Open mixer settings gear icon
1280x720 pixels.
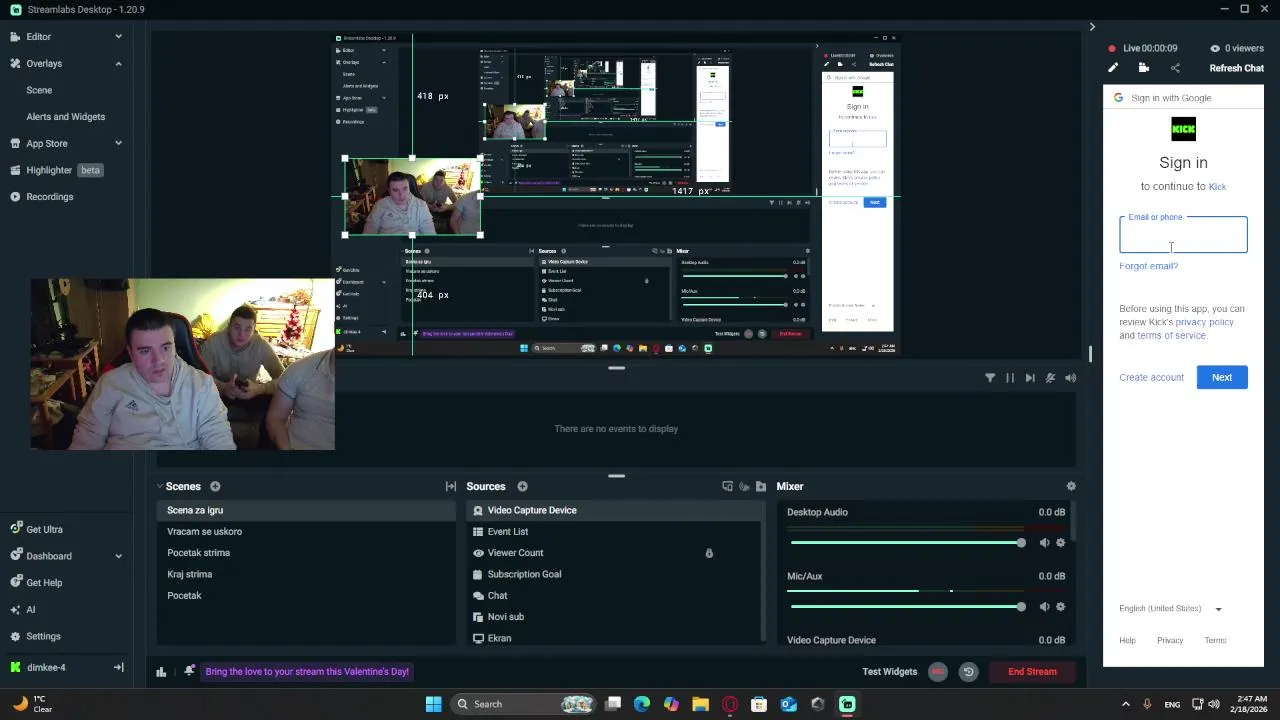coord(1071,486)
